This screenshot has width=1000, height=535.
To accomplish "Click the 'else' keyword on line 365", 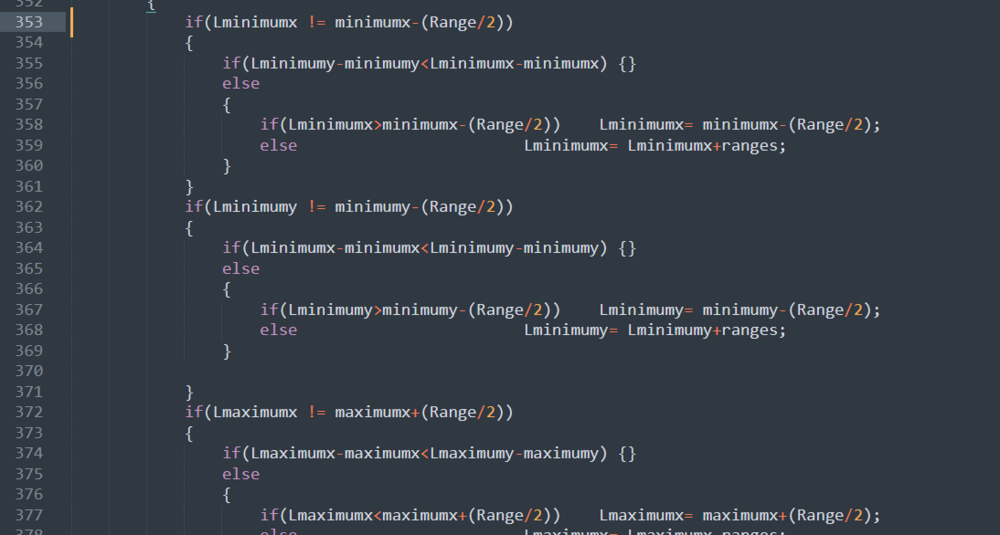I will pyautogui.click(x=241, y=268).
